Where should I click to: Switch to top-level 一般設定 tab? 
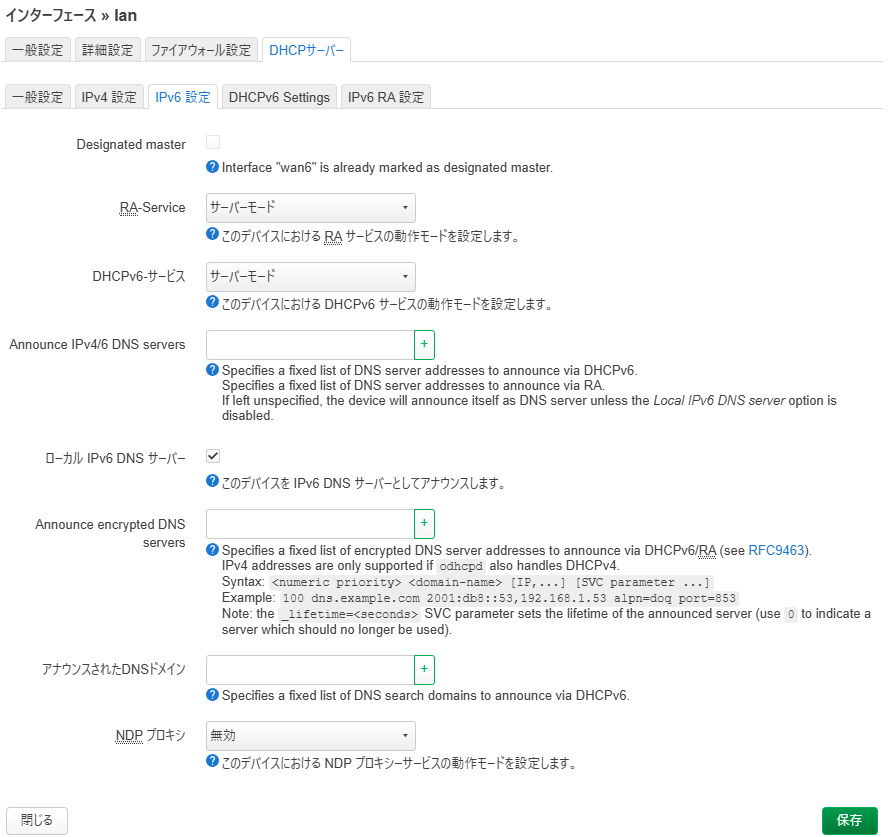click(x=38, y=50)
